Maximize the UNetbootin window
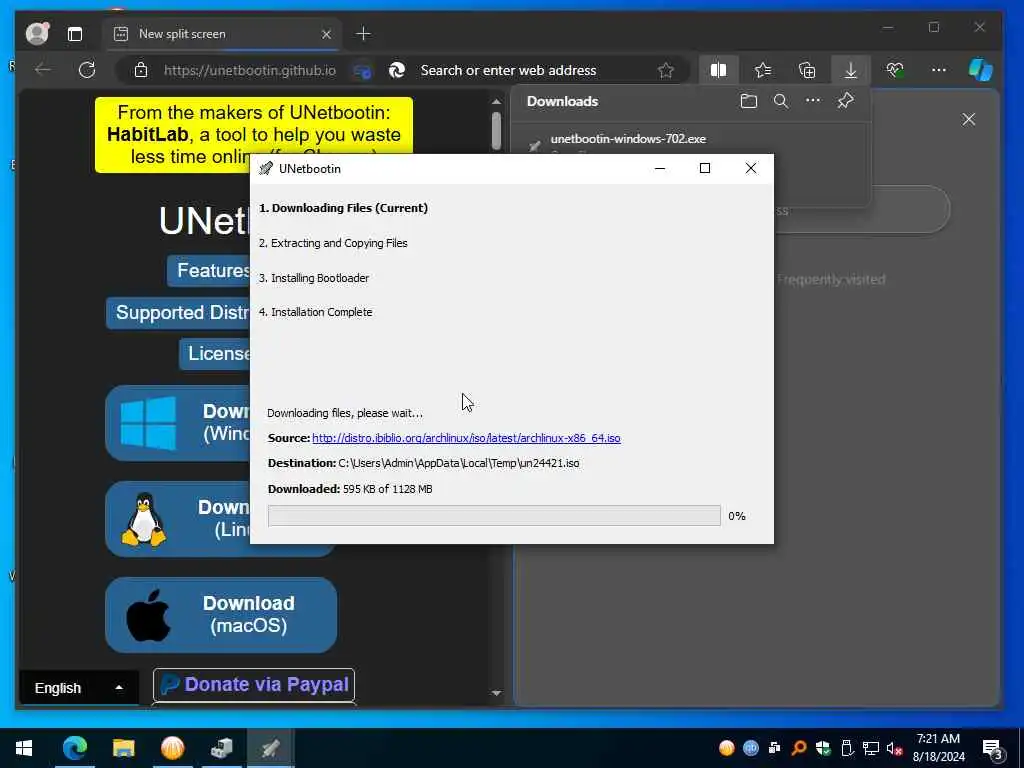The width and height of the screenshot is (1024, 768). 705,168
